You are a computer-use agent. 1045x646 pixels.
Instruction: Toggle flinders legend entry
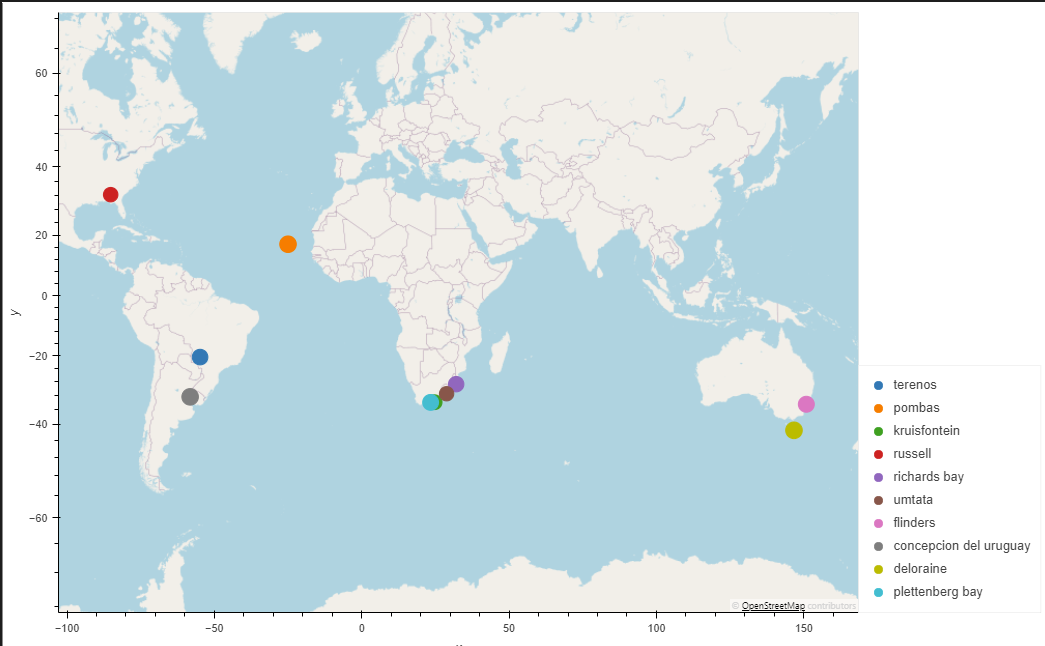click(x=904, y=523)
